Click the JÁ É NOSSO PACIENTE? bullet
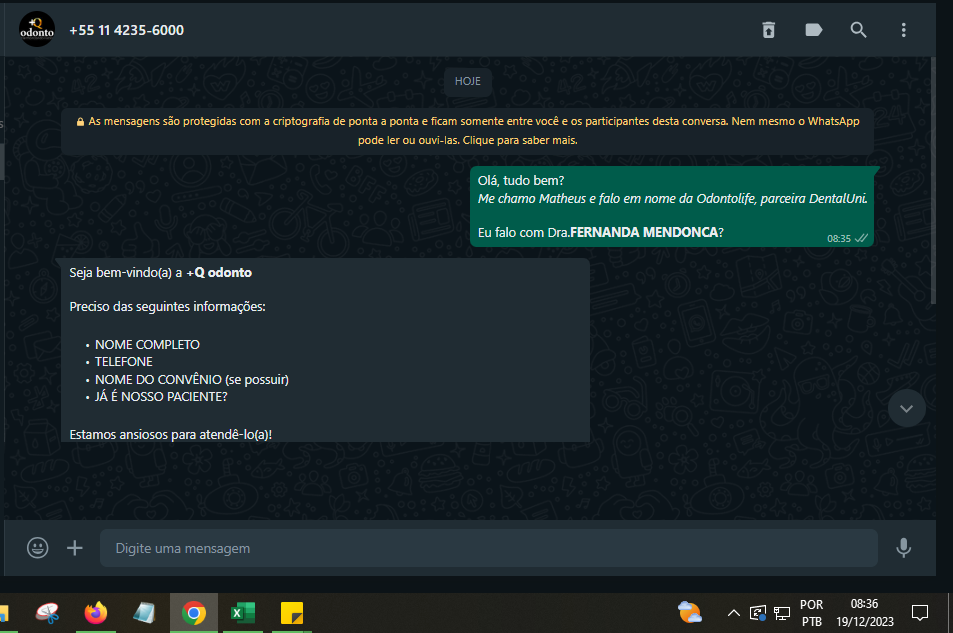The height and width of the screenshot is (633, 953). pyautogui.click(x=161, y=396)
